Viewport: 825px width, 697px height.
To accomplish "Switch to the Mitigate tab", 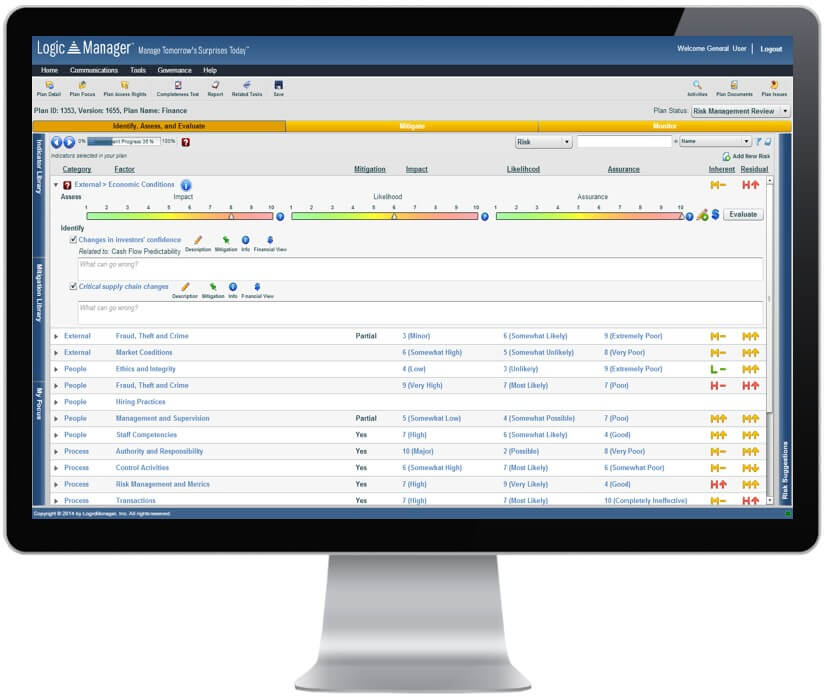I will (x=412, y=127).
